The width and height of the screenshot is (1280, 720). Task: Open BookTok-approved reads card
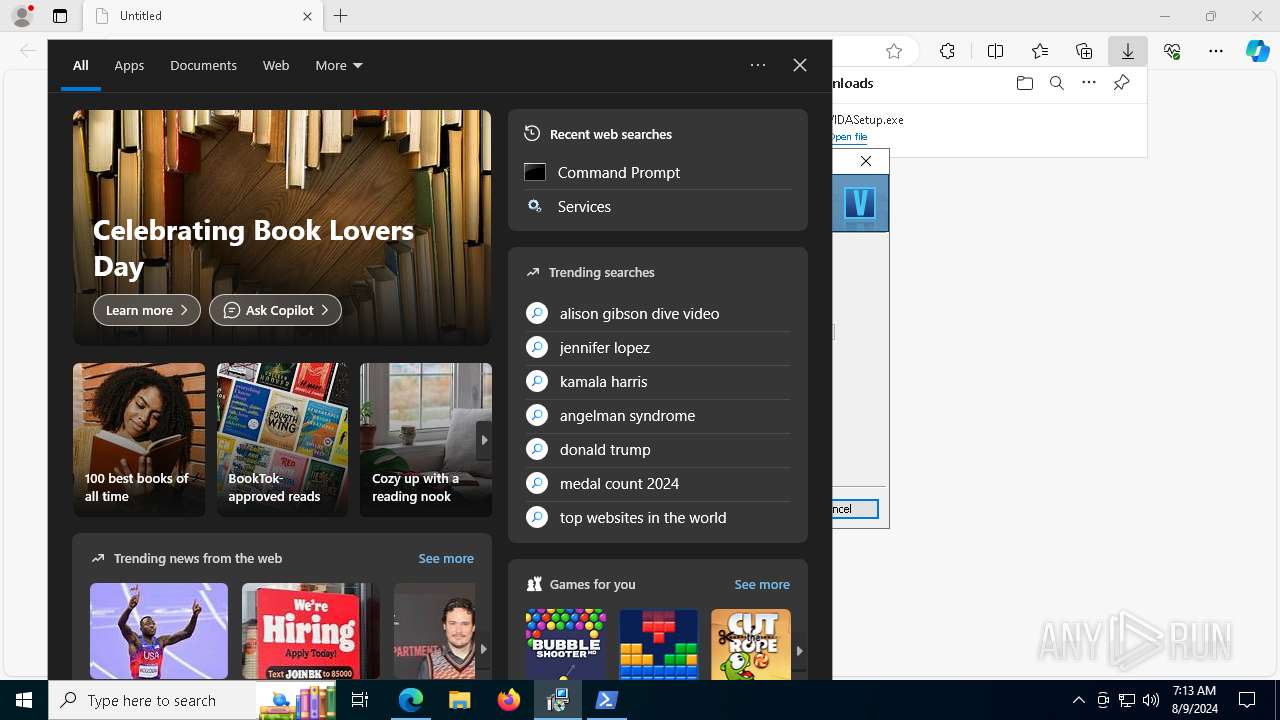(x=283, y=440)
